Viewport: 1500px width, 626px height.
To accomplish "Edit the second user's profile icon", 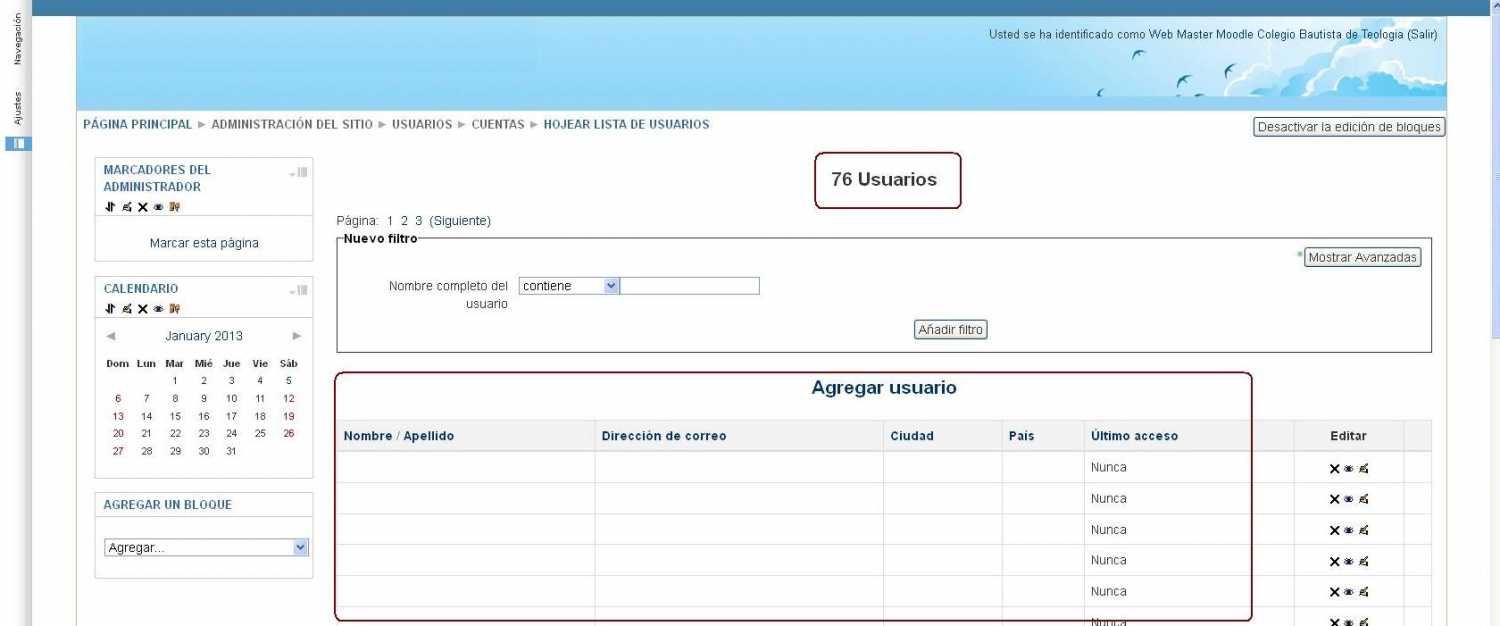I will pos(1364,499).
